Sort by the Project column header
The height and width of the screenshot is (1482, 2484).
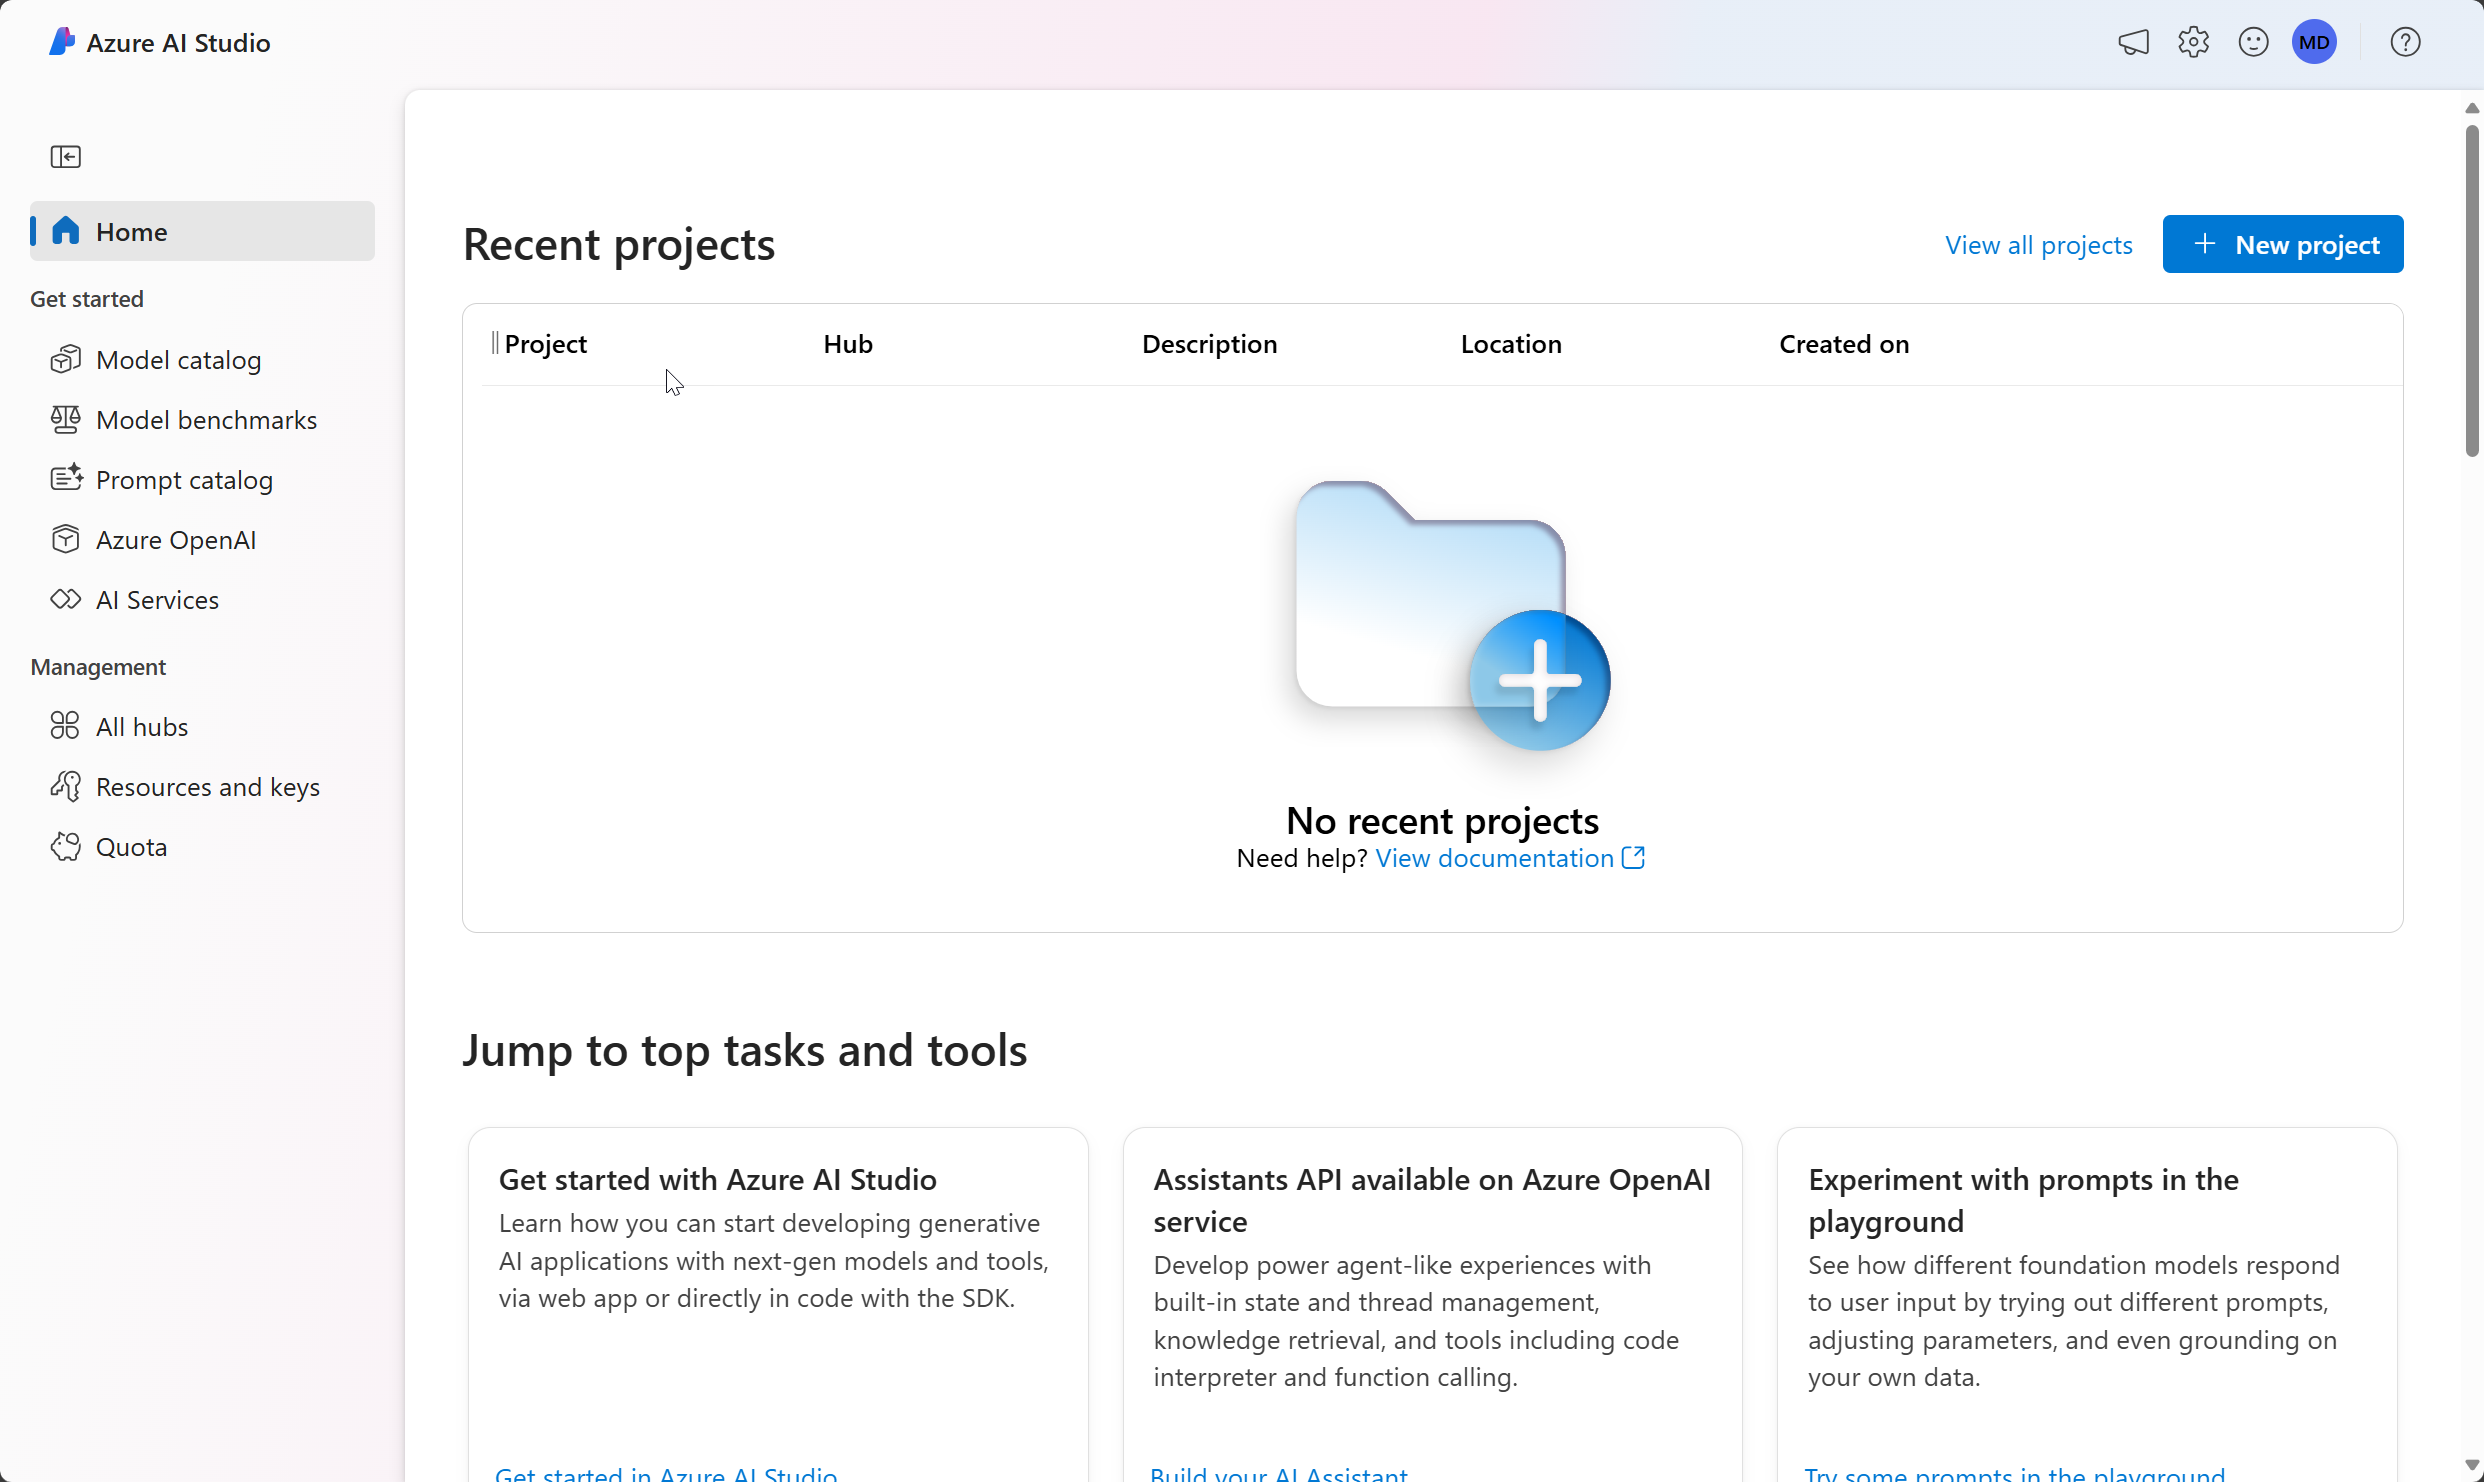(545, 344)
